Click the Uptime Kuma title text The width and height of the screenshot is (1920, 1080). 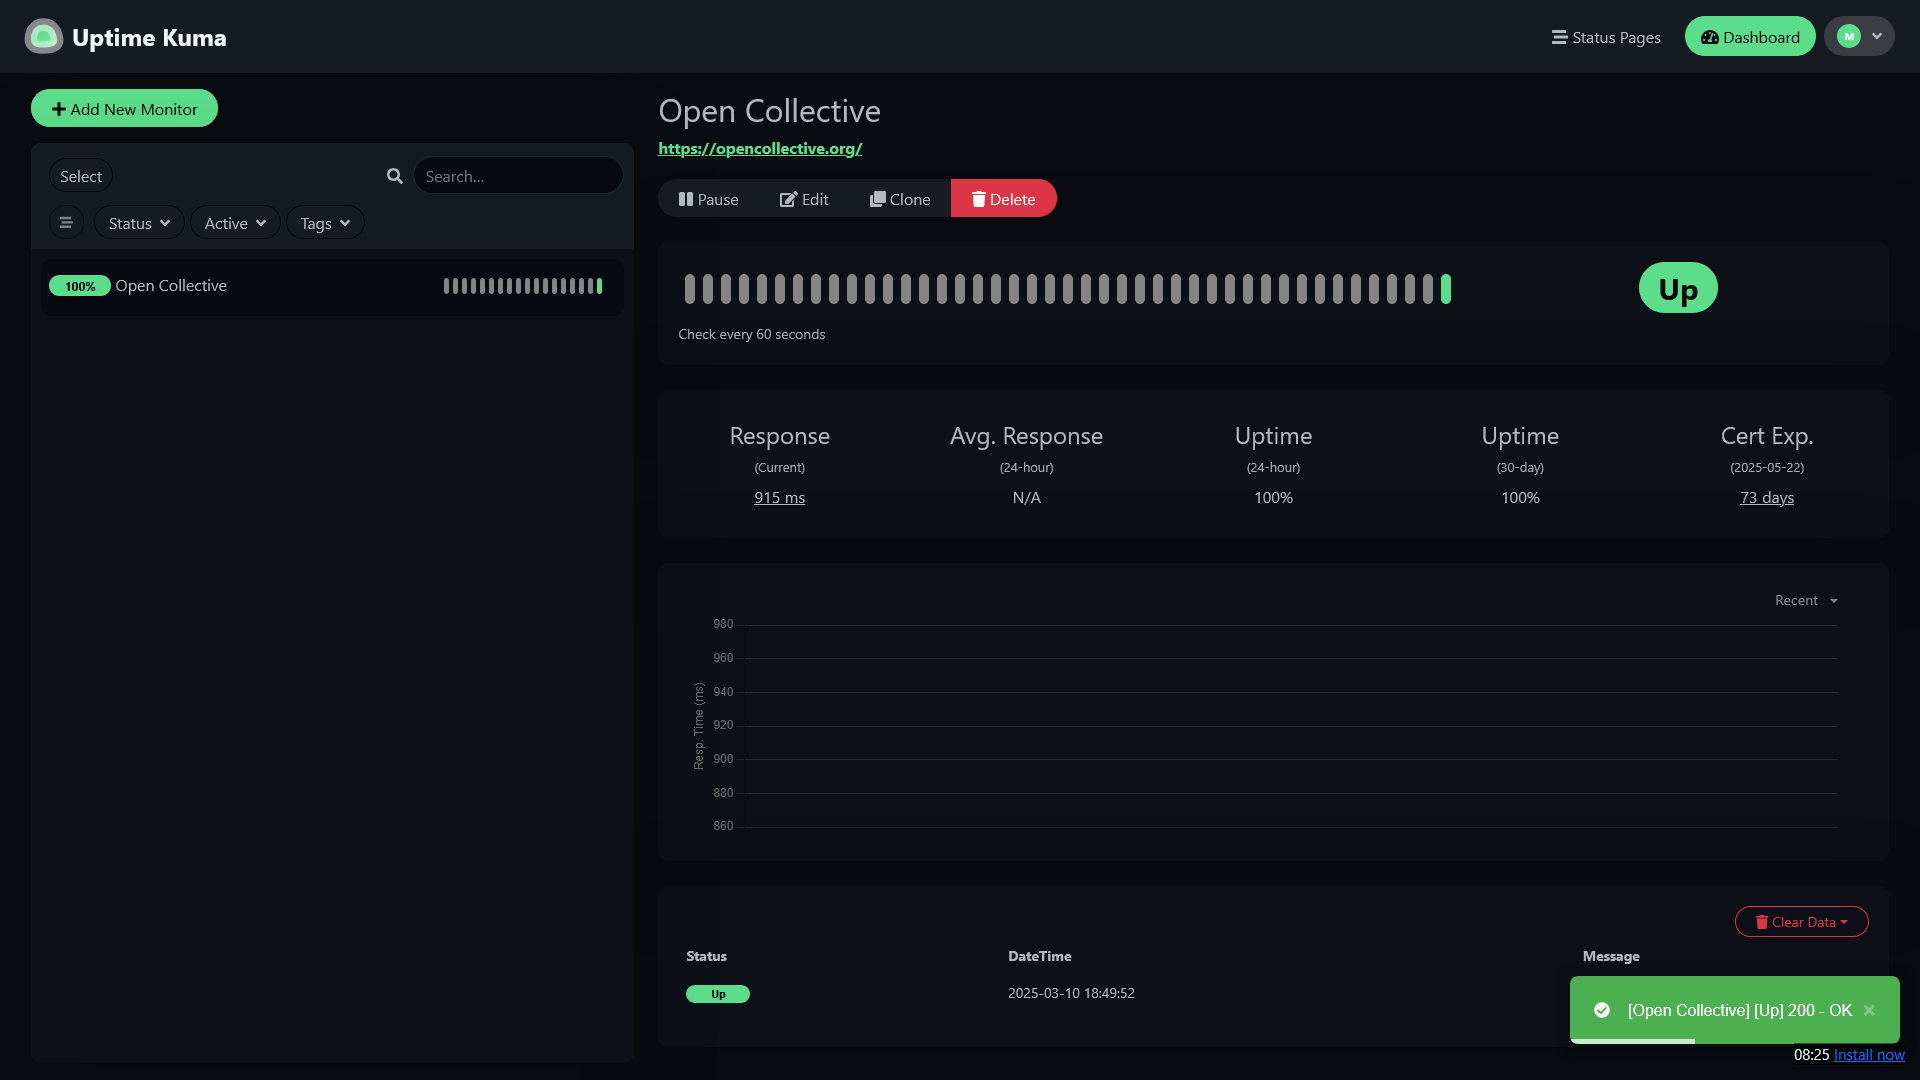point(149,38)
